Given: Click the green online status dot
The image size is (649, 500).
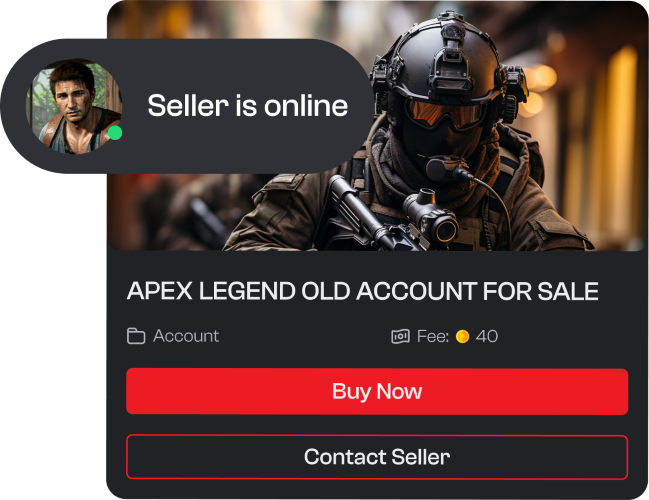Looking at the screenshot, I should [x=115, y=133].
